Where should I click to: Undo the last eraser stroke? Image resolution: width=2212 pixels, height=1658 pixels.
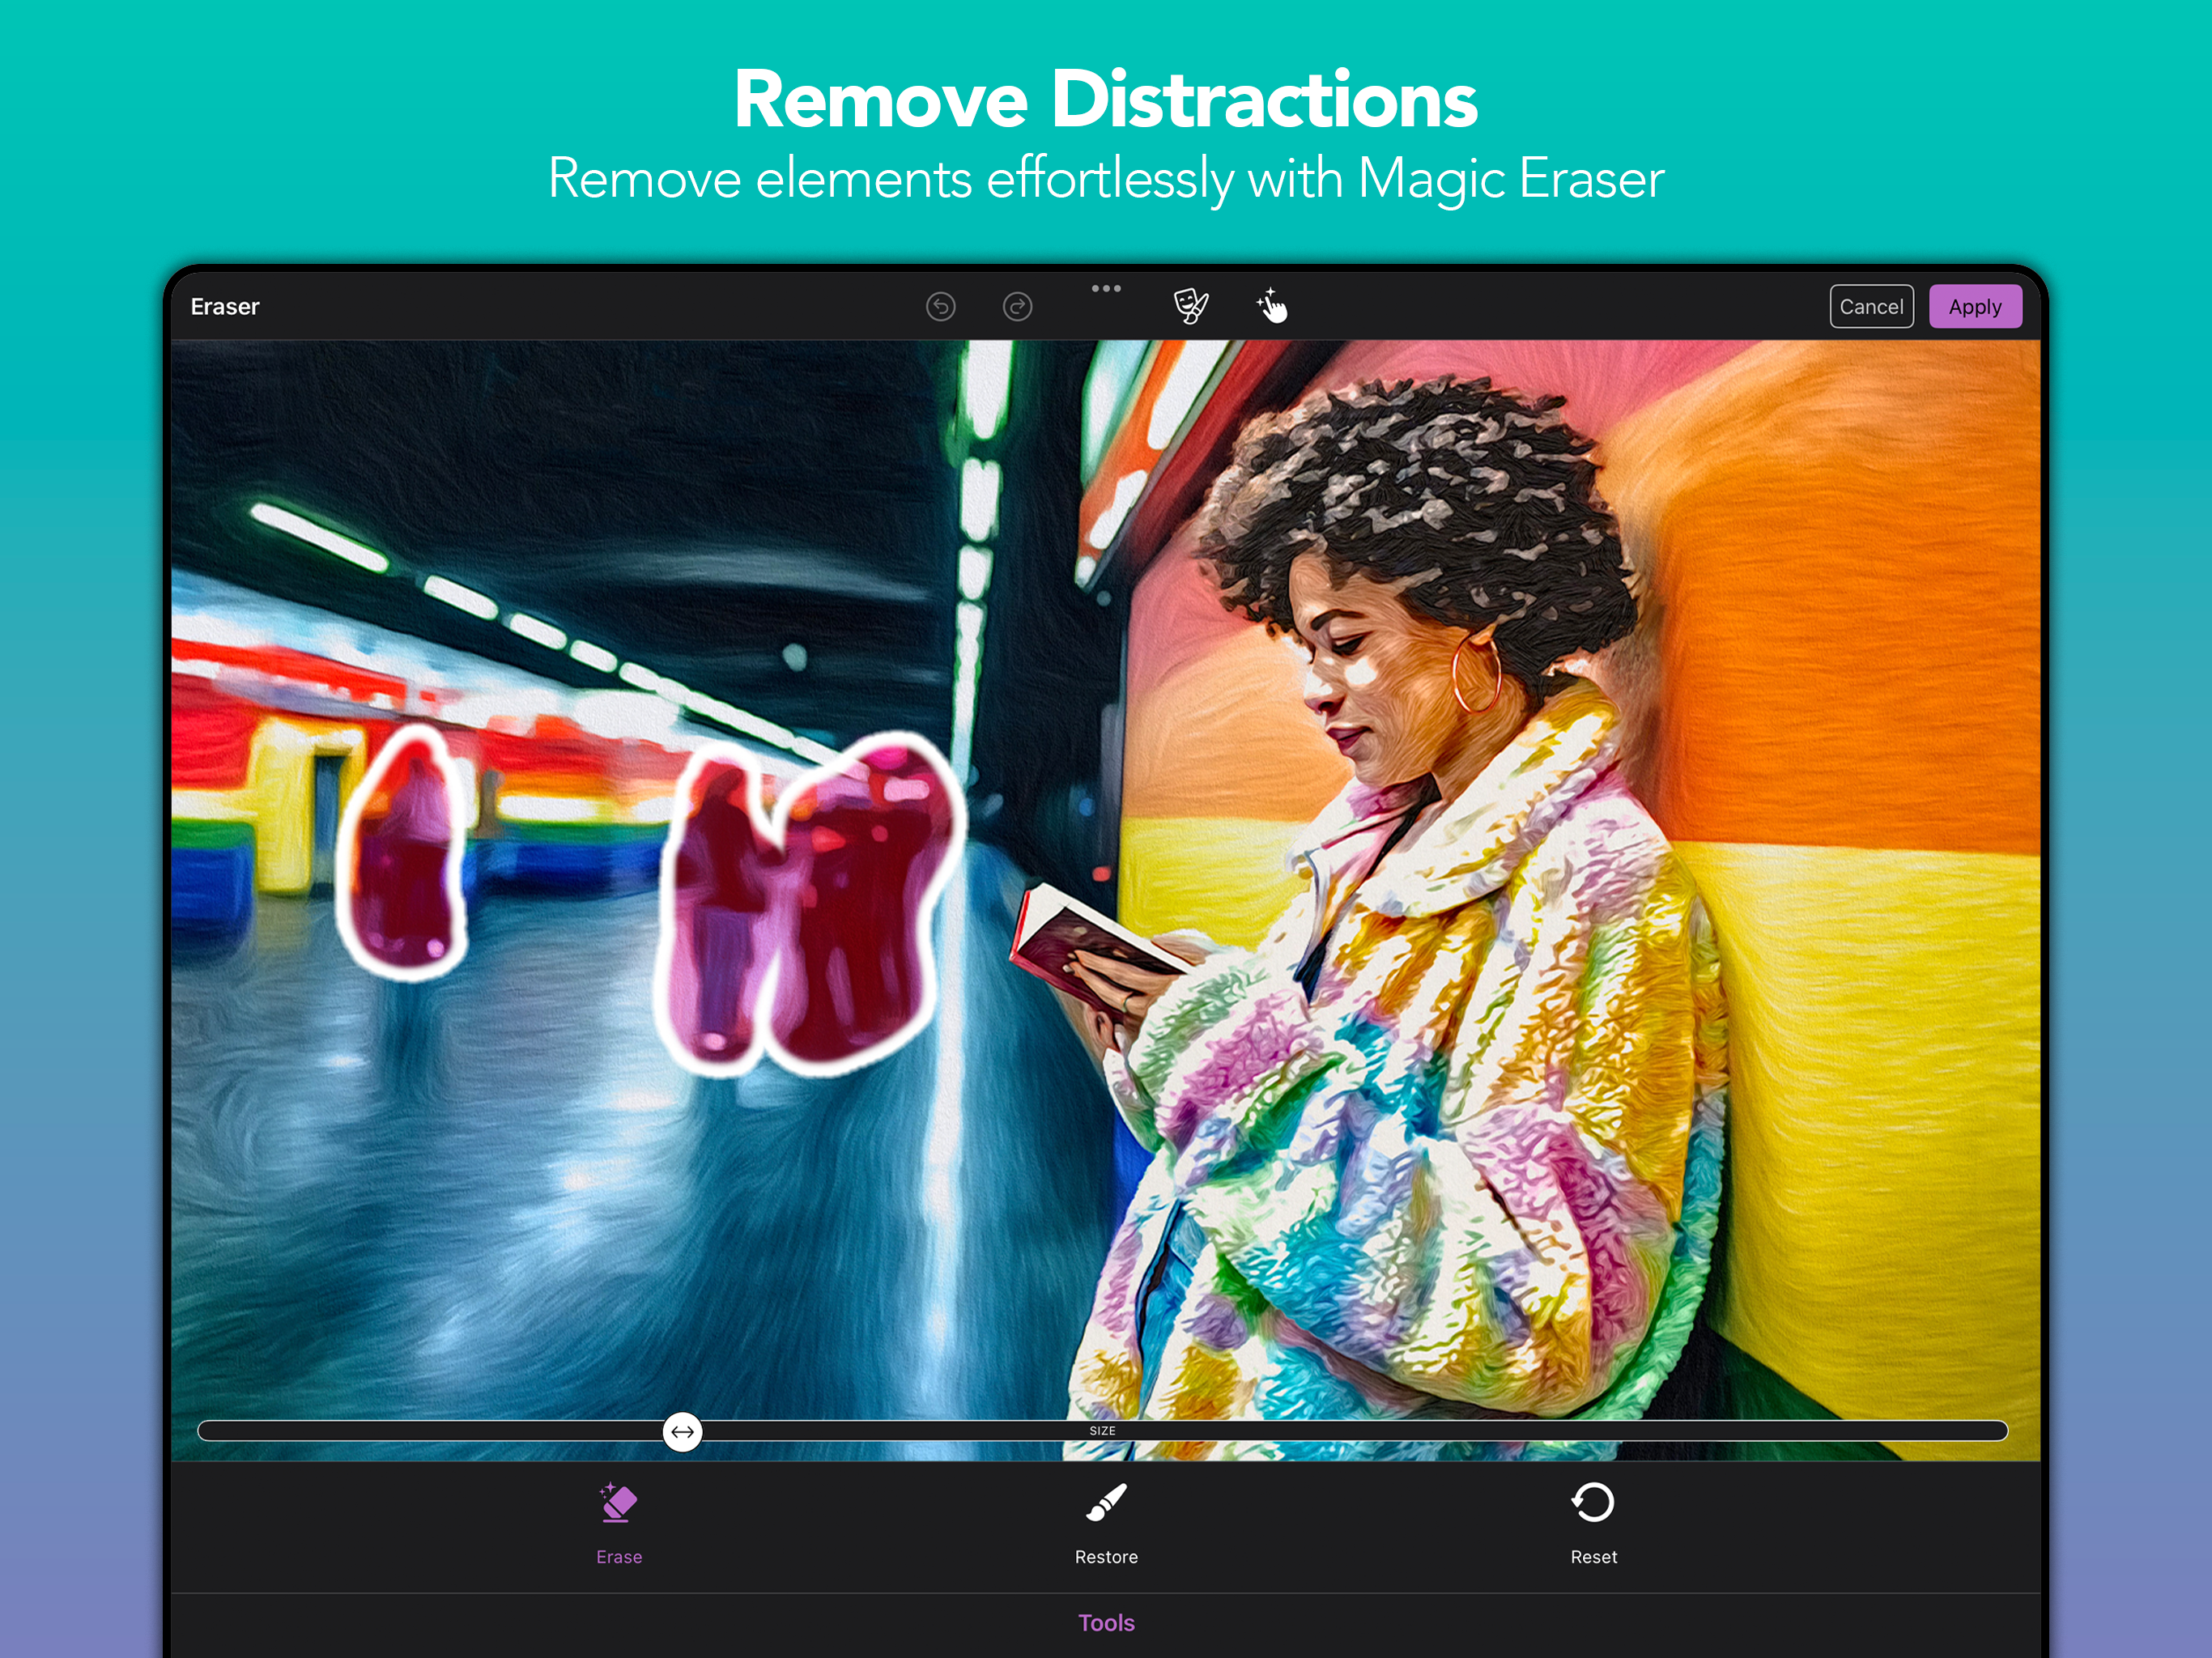(940, 306)
